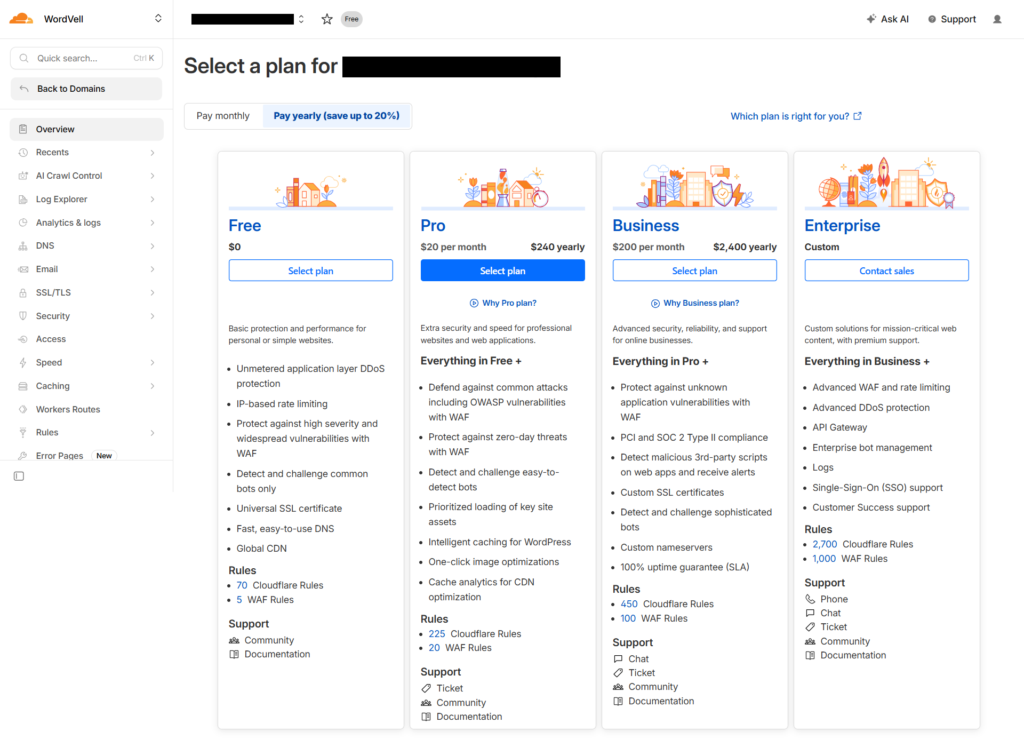Image resolution: width=1024 pixels, height=739 pixels.
Task: Switch billing to Pay monthly
Action: point(223,115)
